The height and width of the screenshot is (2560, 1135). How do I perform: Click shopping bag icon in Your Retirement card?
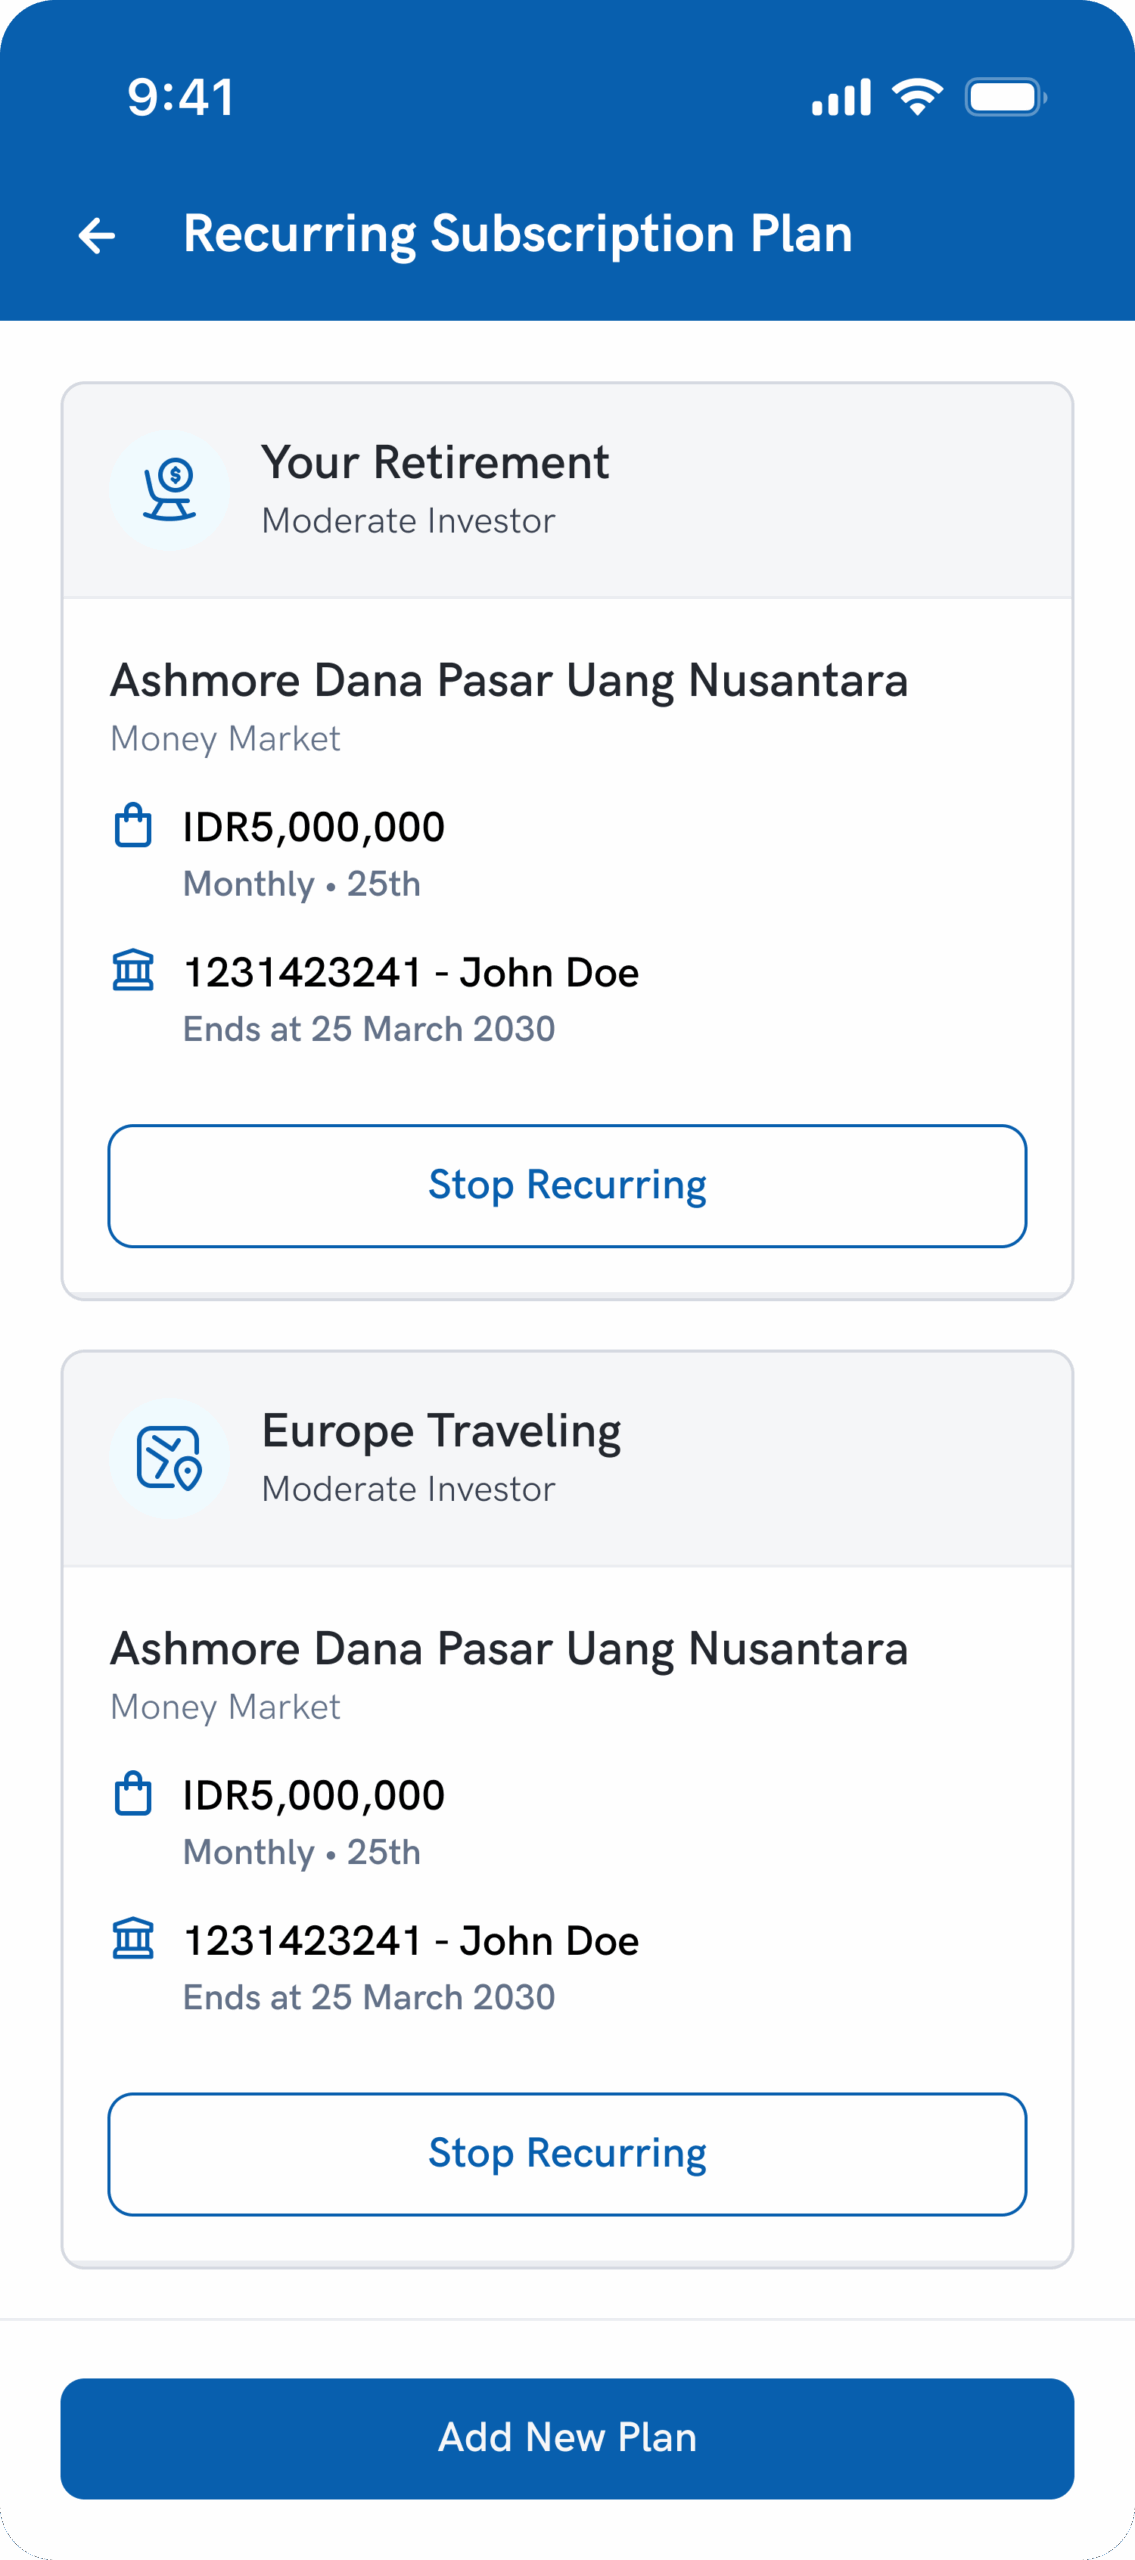pyautogui.click(x=133, y=827)
